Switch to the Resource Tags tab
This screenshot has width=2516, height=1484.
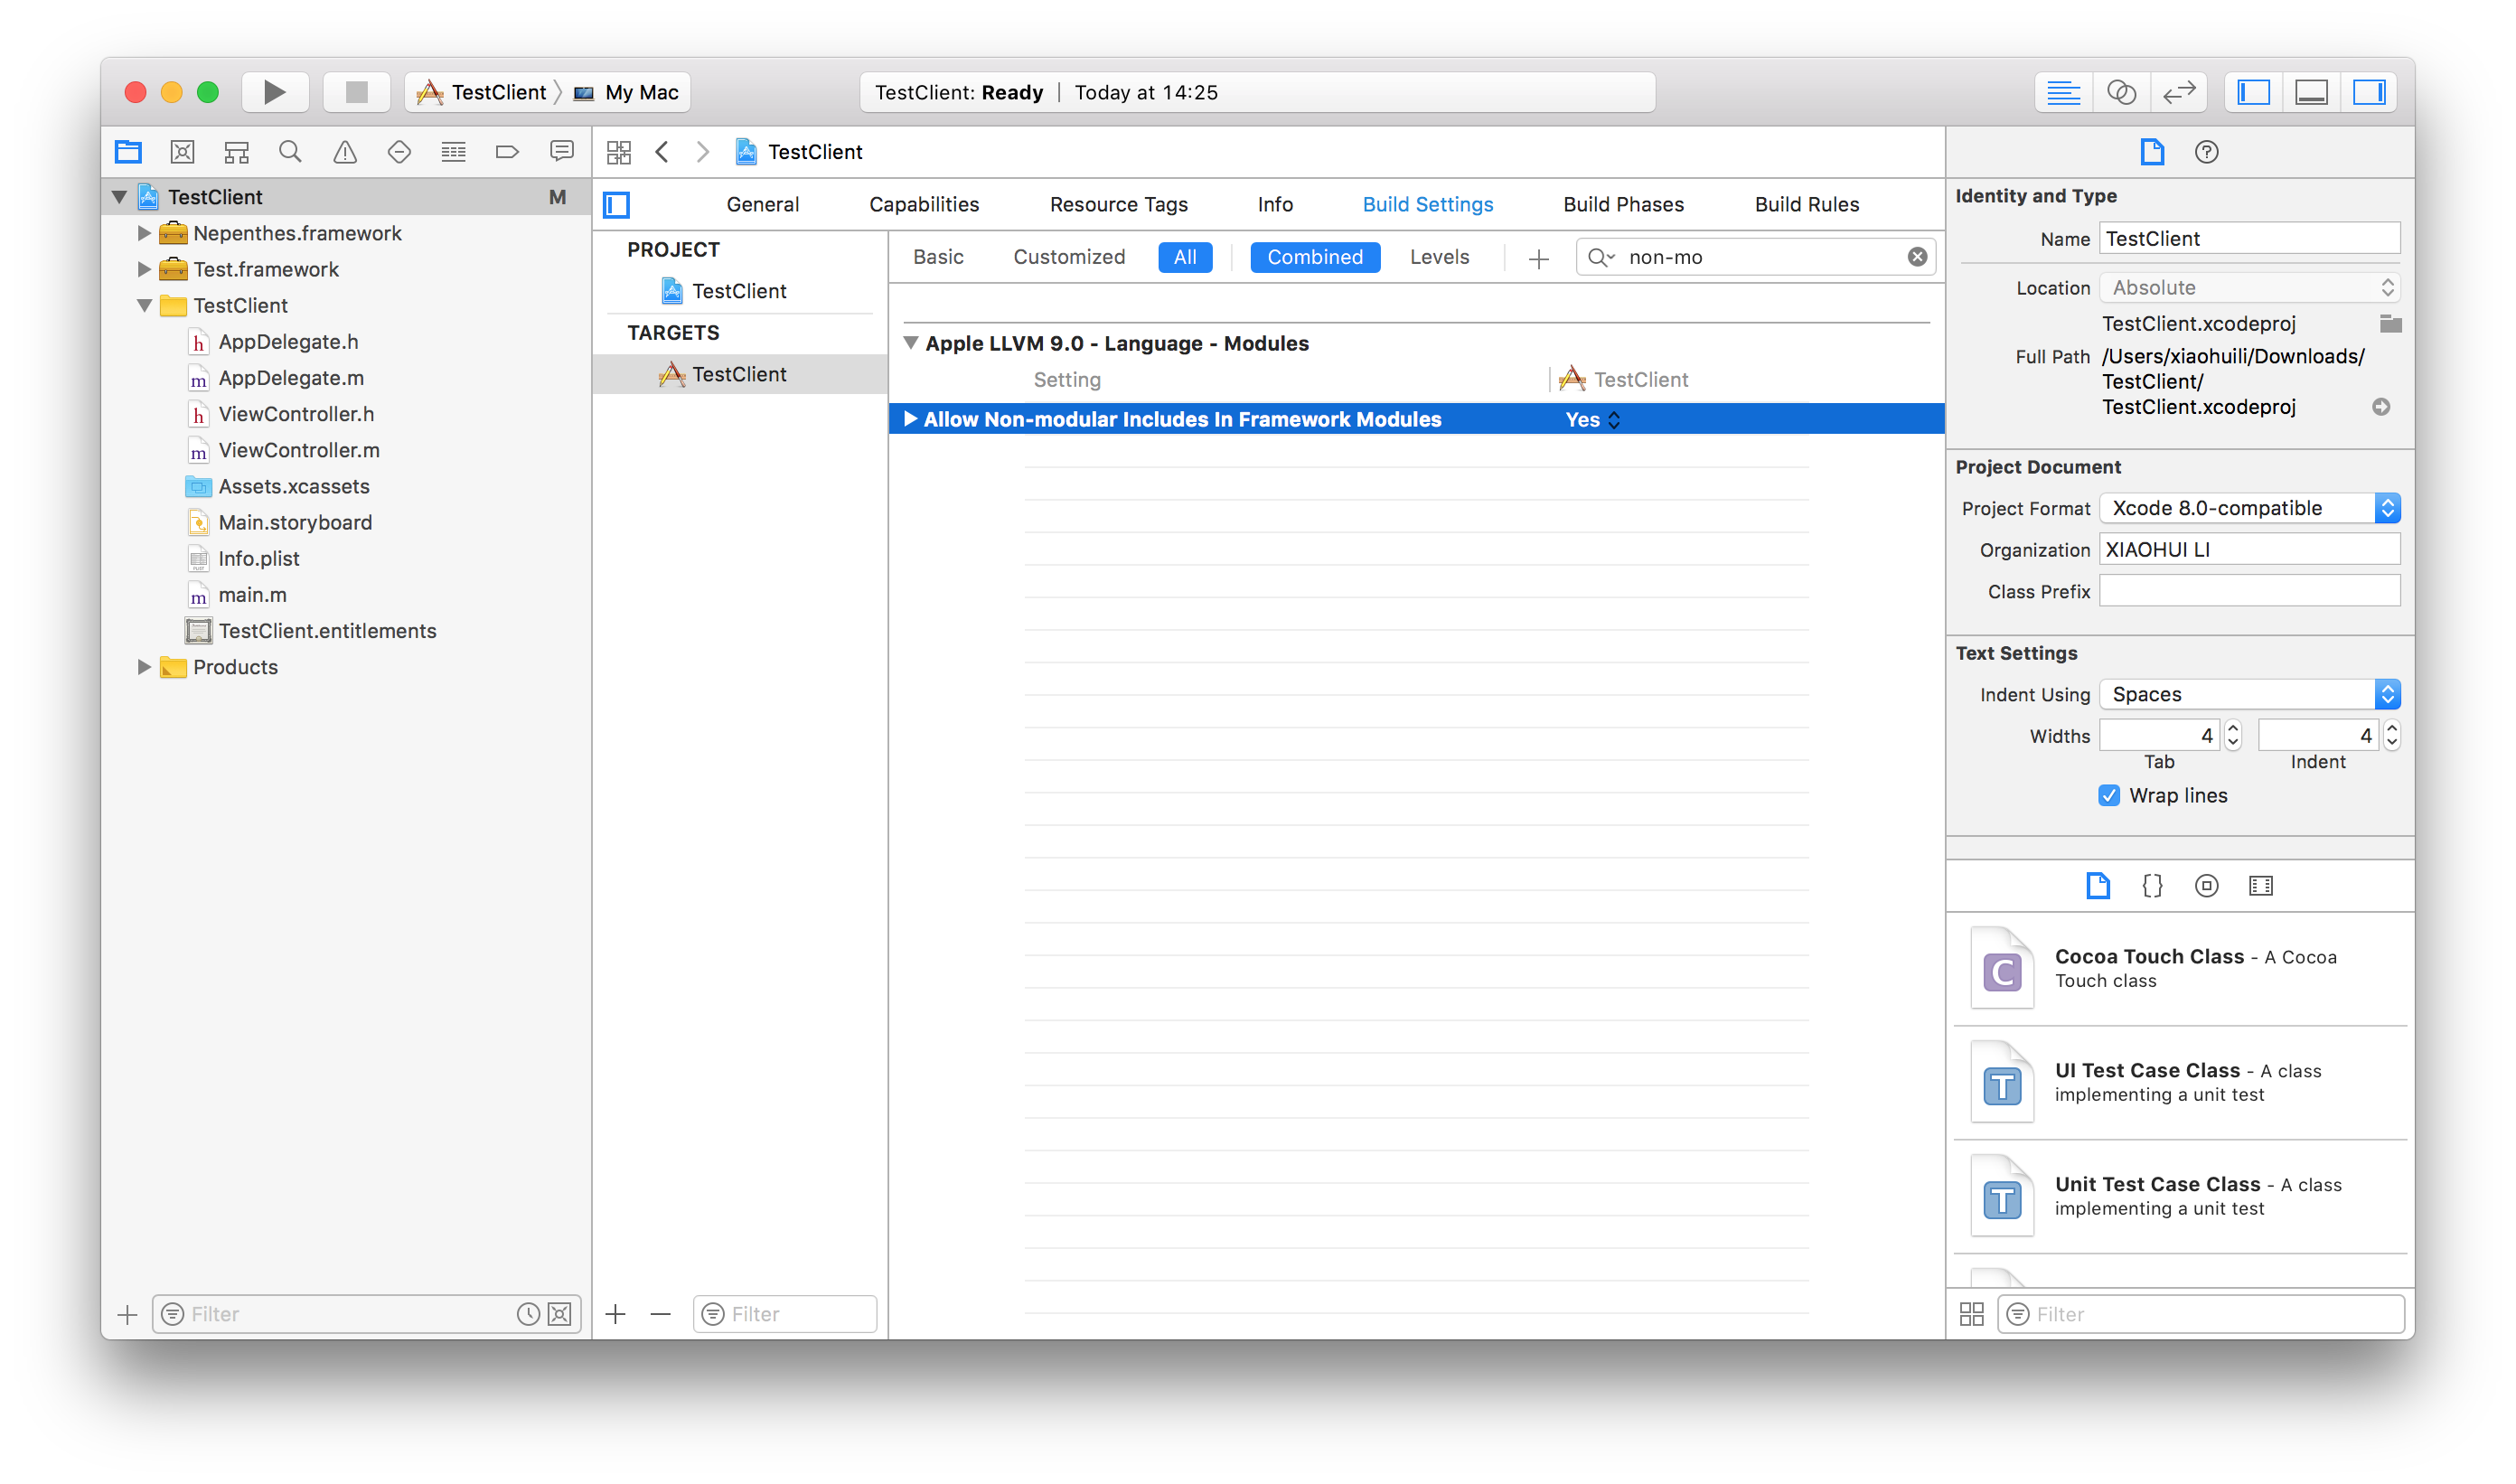[1119, 204]
